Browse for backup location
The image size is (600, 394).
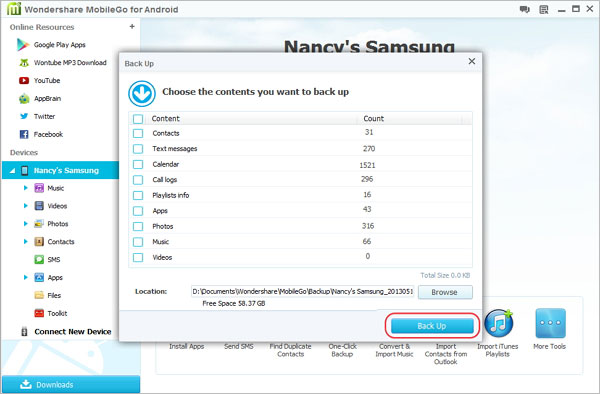(x=445, y=292)
